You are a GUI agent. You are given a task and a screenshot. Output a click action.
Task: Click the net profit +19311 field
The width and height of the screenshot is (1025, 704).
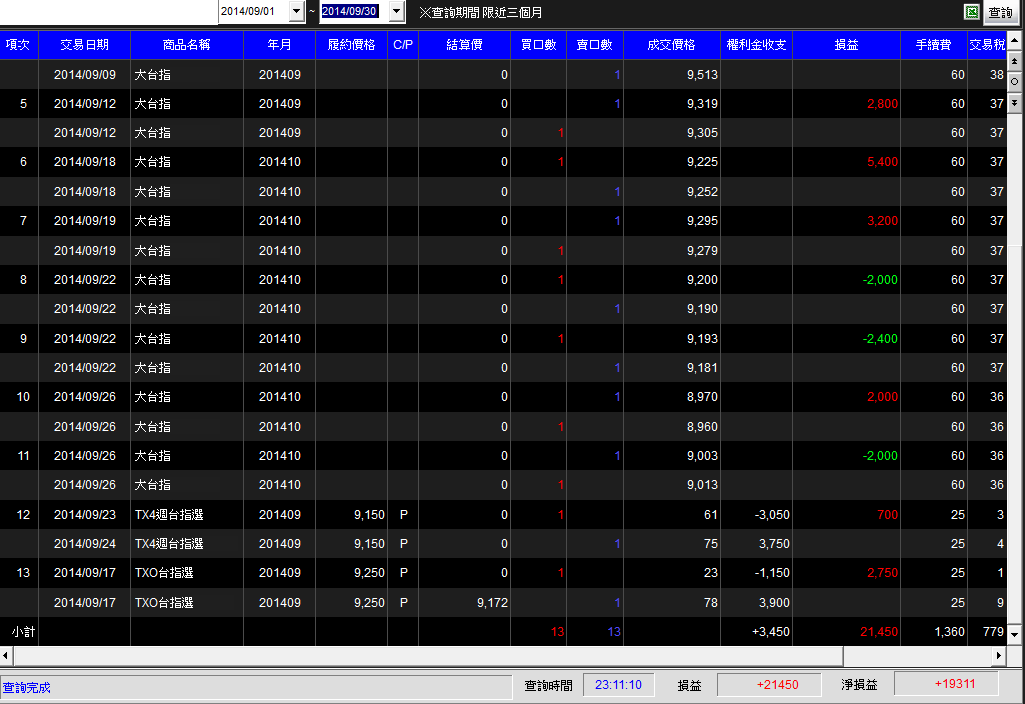[947, 684]
